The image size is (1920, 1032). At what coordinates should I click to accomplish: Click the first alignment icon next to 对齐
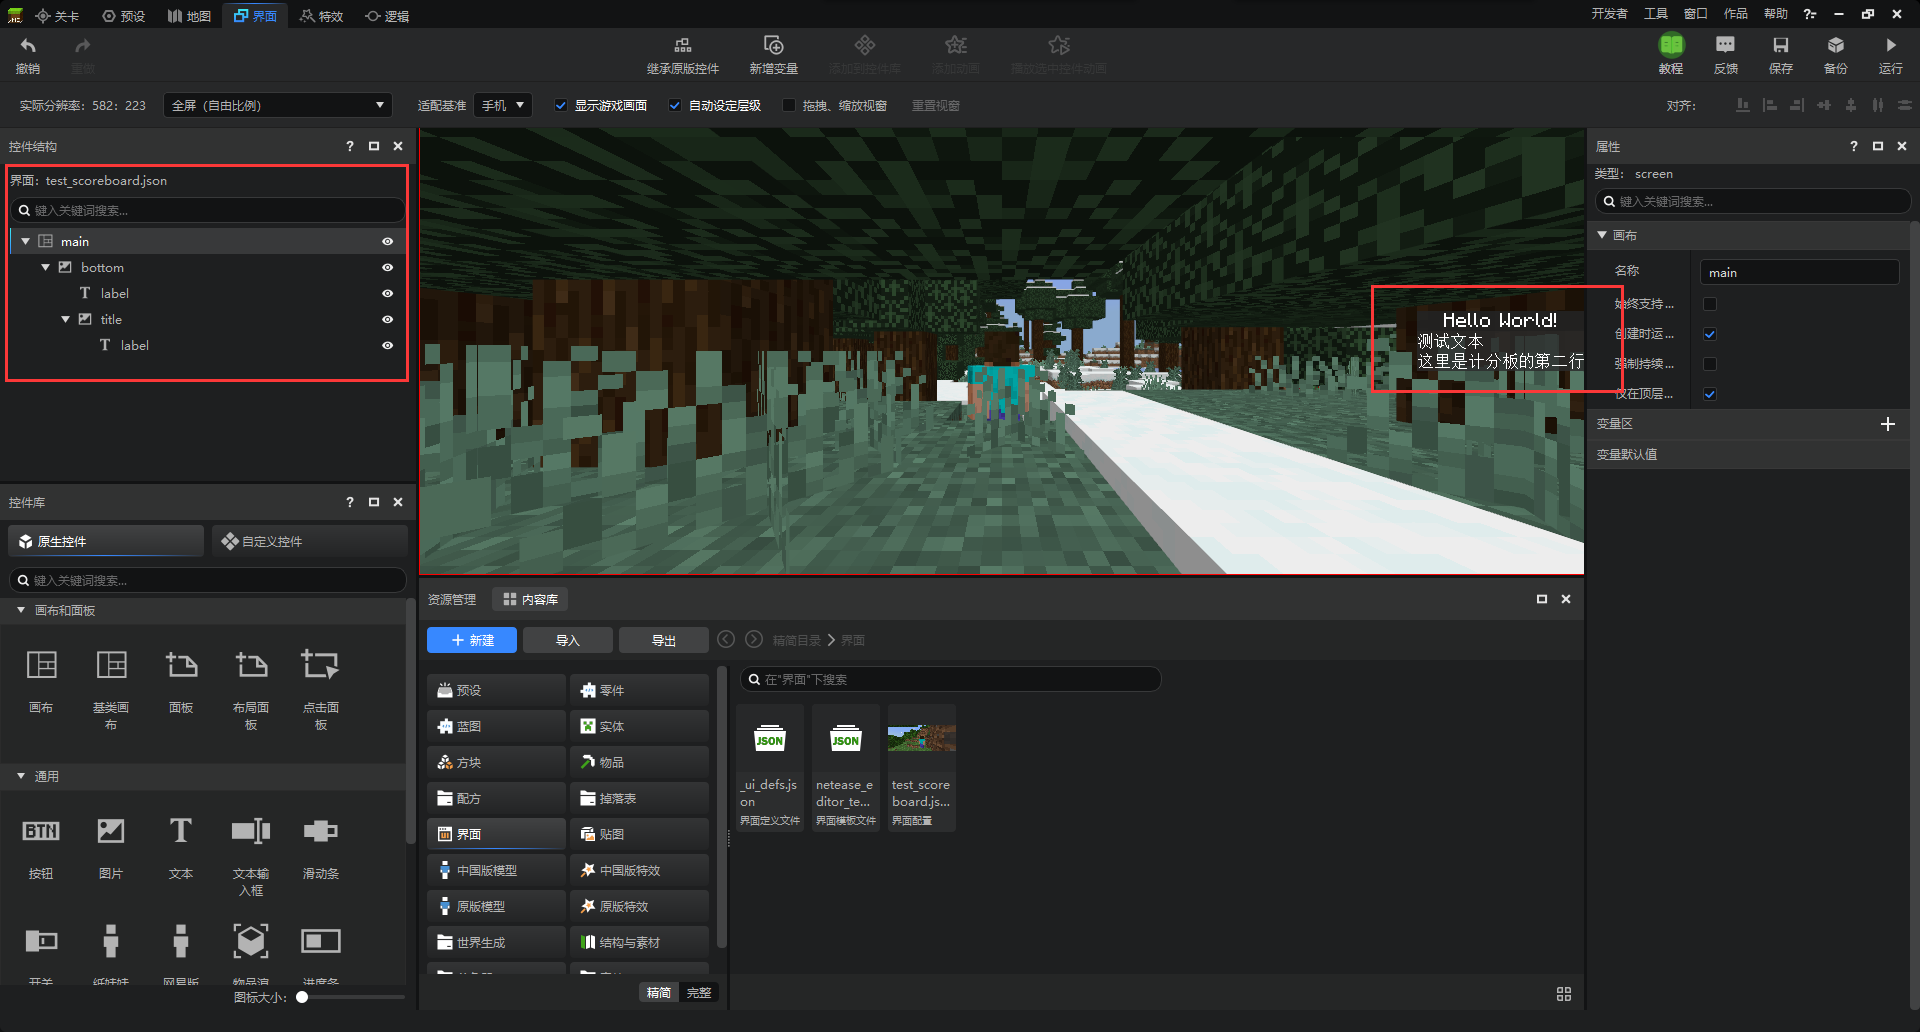(1743, 105)
